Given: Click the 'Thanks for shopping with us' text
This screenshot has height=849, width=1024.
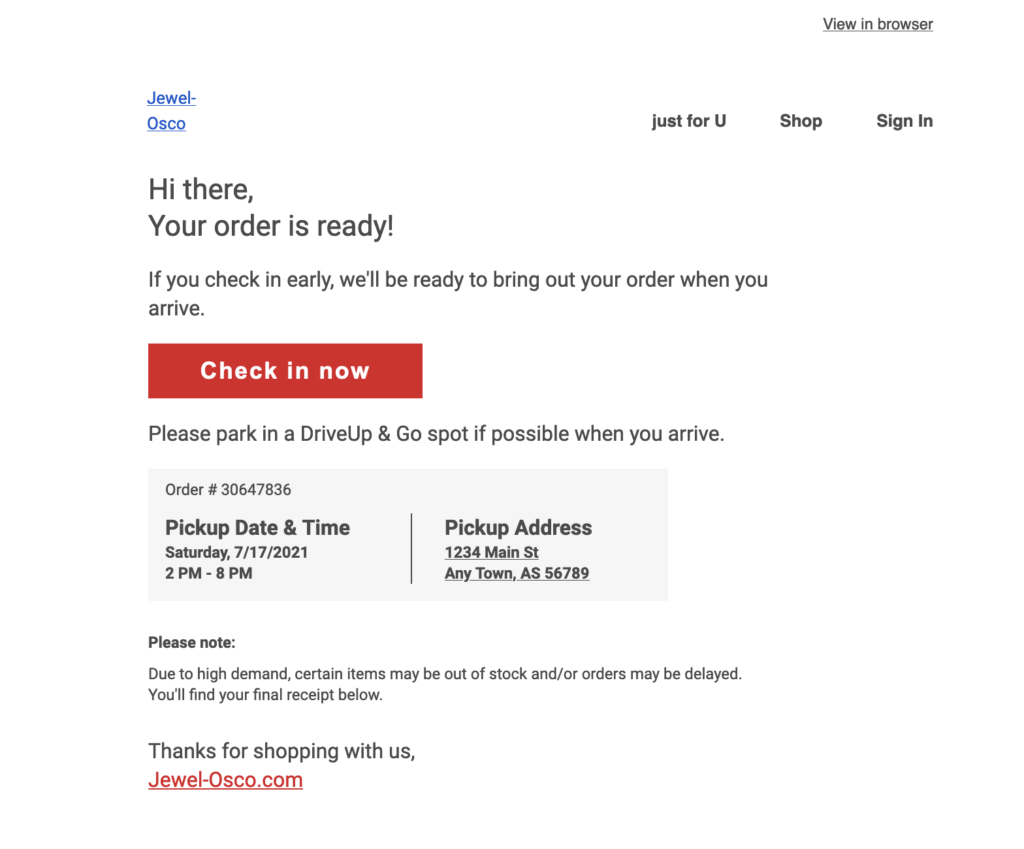Looking at the screenshot, I should coord(281,750).
